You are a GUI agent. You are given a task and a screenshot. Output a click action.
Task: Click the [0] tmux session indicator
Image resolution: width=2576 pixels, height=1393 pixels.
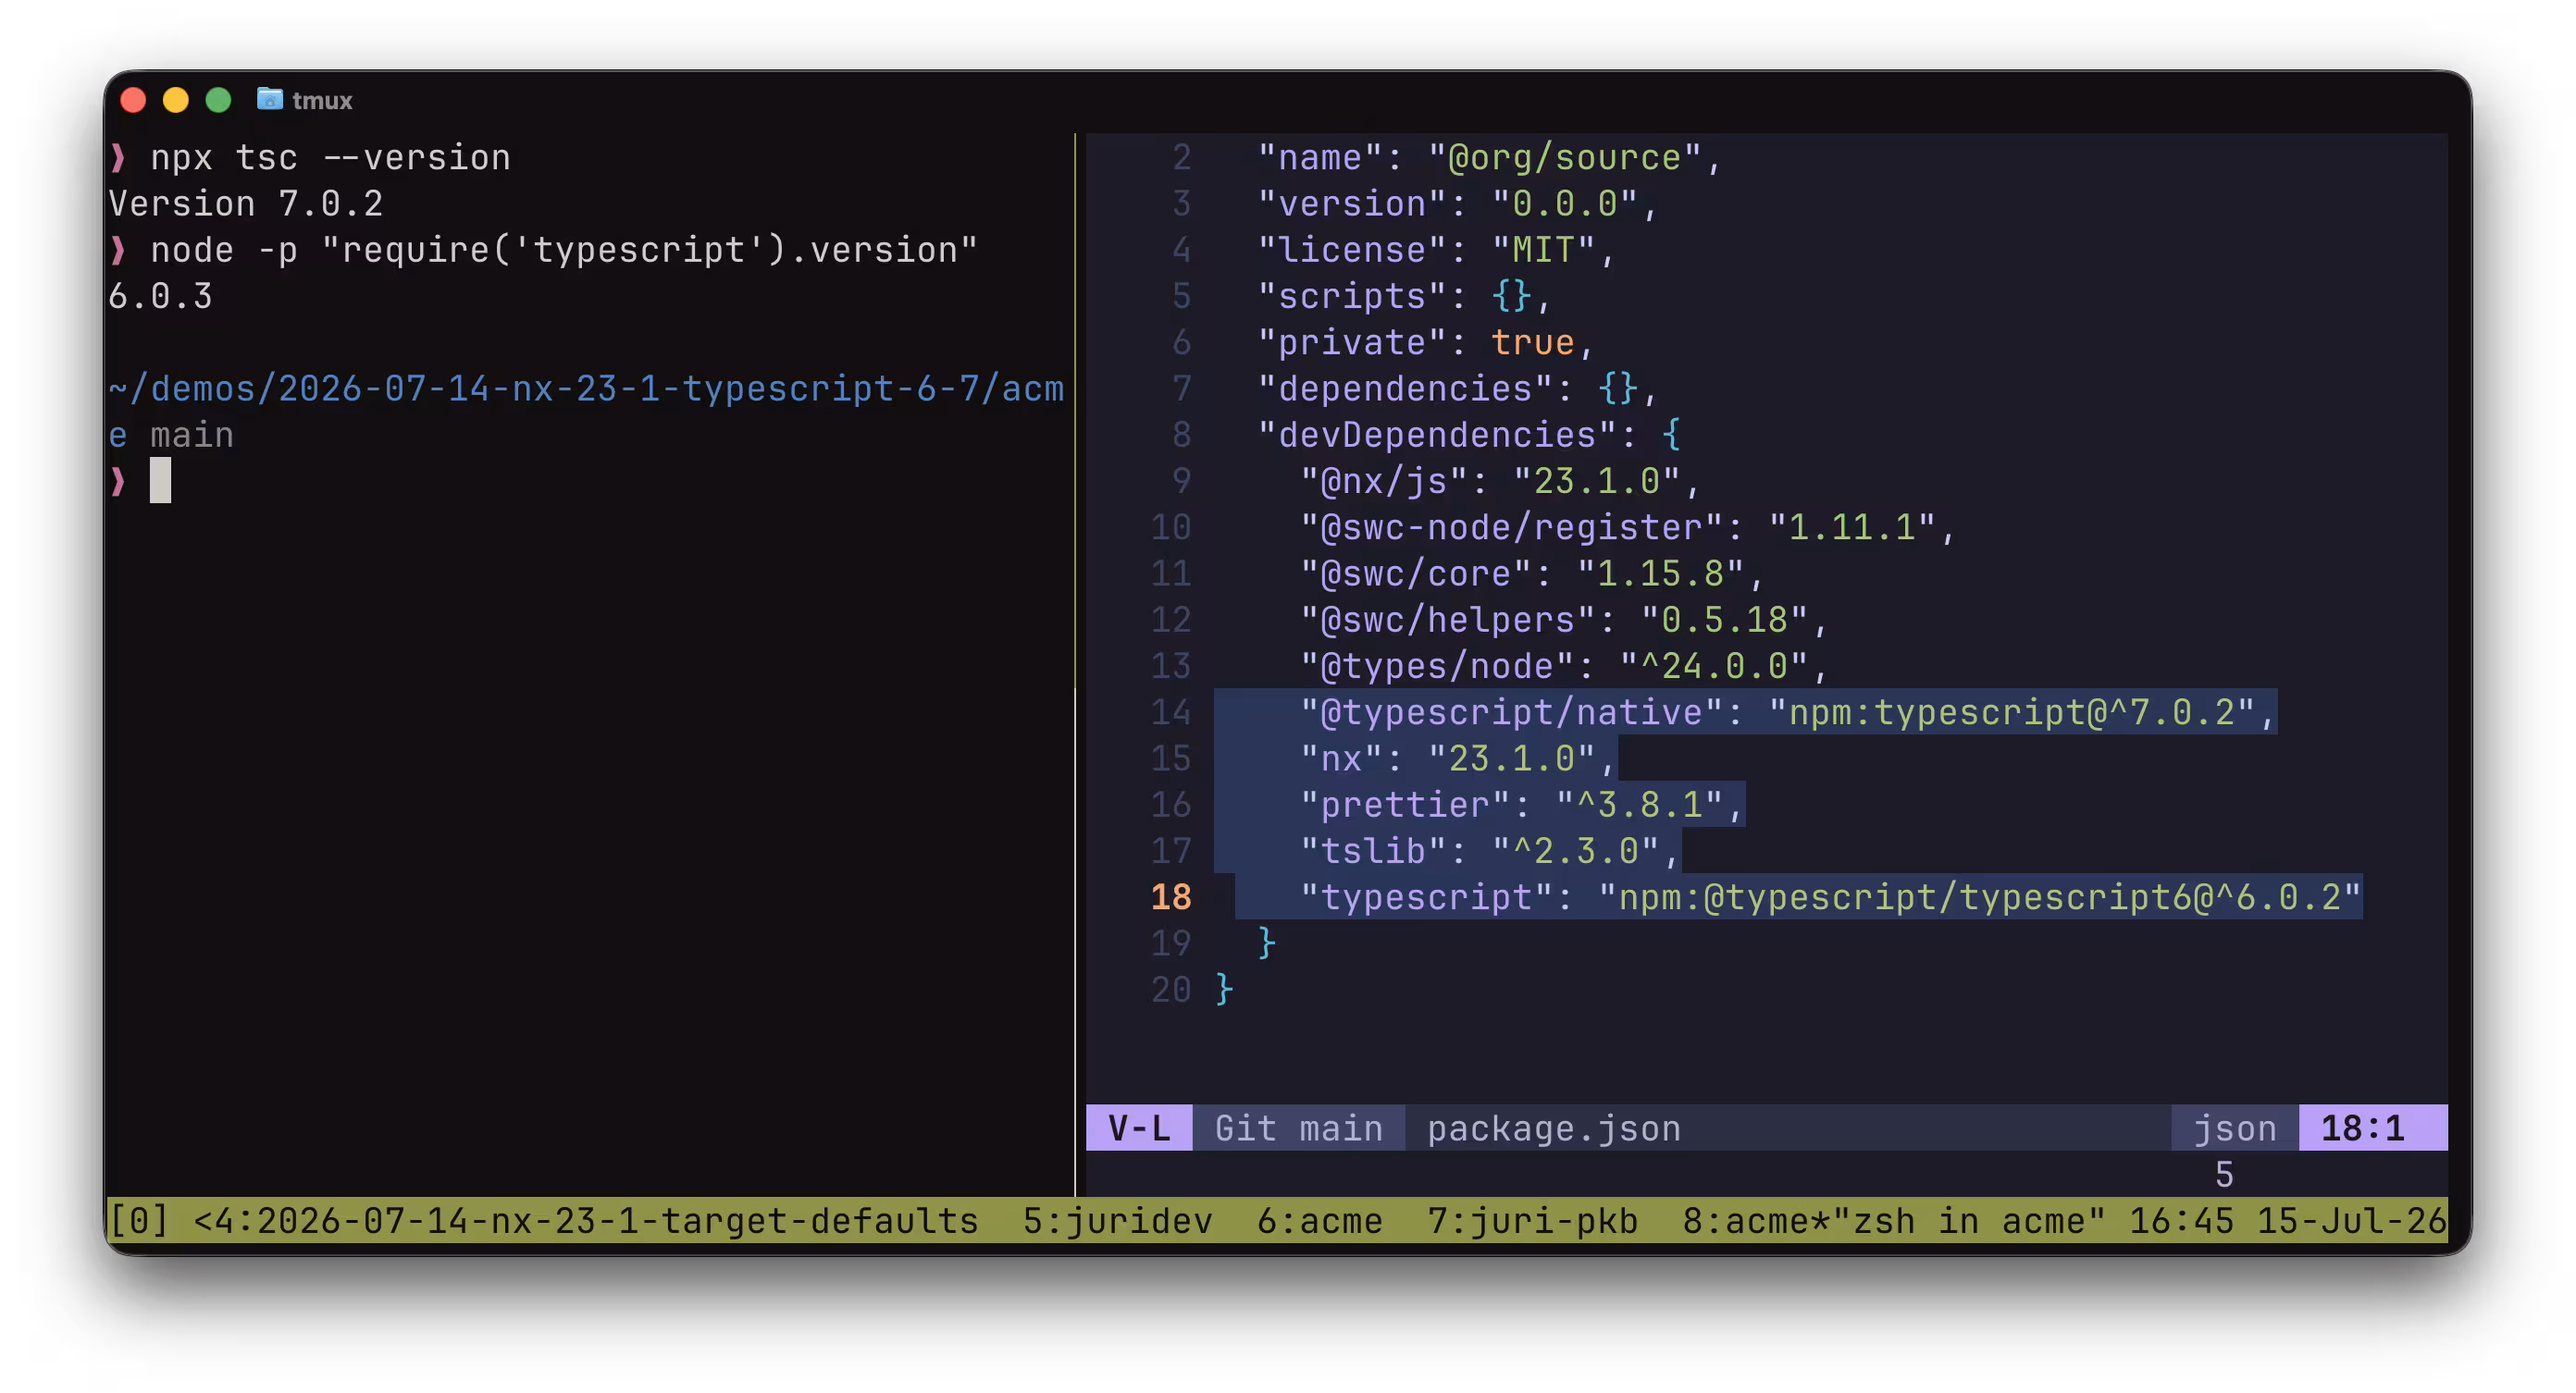click(x=138, y=1221)
